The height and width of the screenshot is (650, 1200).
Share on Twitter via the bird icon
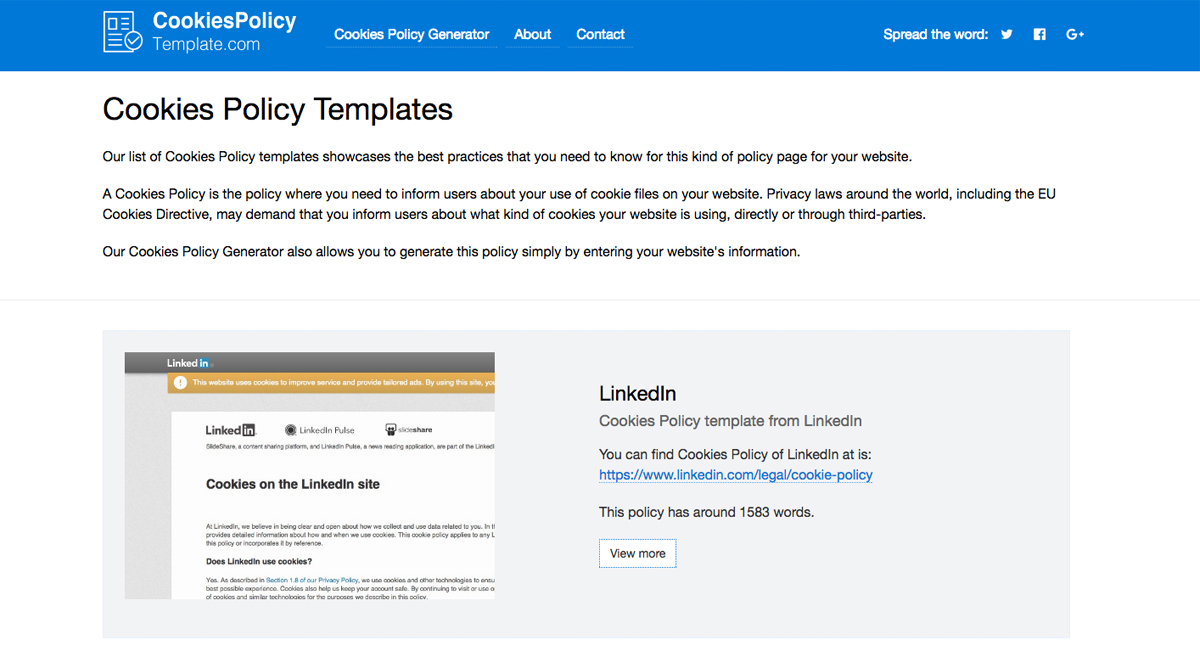[x=1007, y=34]
